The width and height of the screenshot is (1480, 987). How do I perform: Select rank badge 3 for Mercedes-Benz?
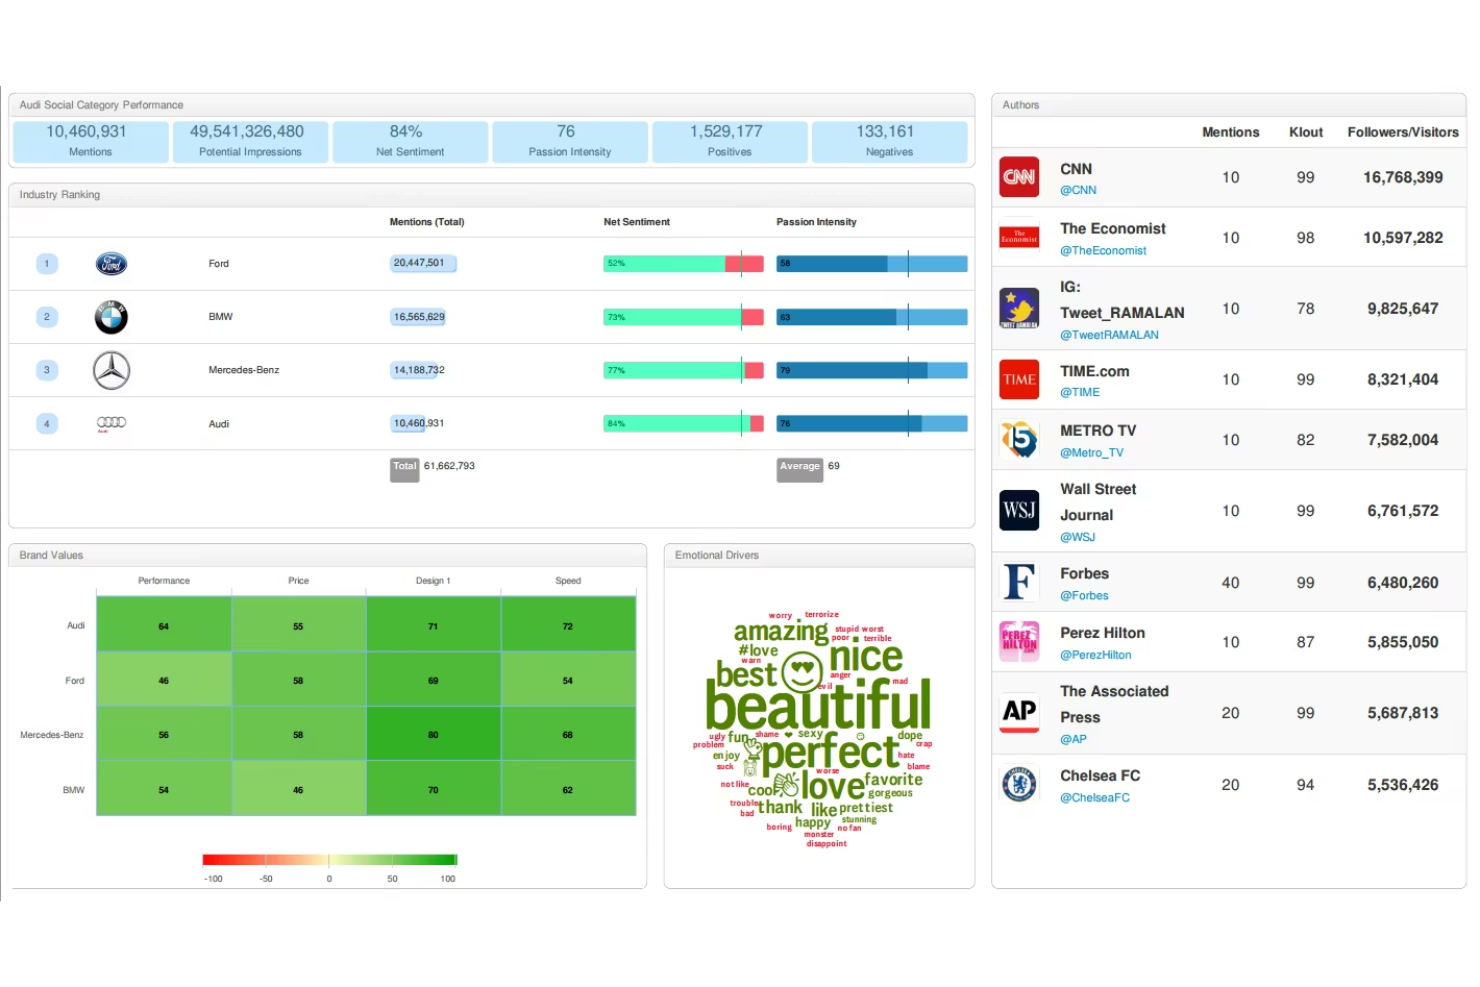tap(47, 370)
